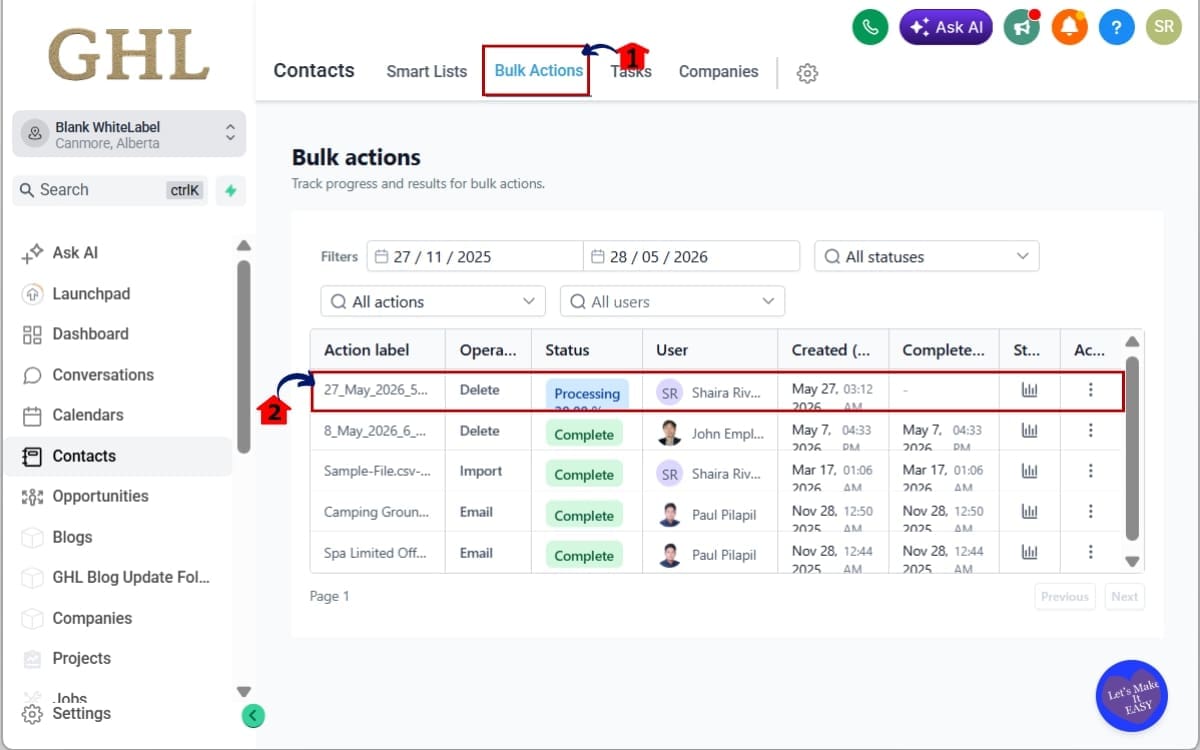The width and height of the screenshot is (1200, 750).
Task: Switch to the Smart Lists tab
Action: pyautogui.click(x=427, y=72)
